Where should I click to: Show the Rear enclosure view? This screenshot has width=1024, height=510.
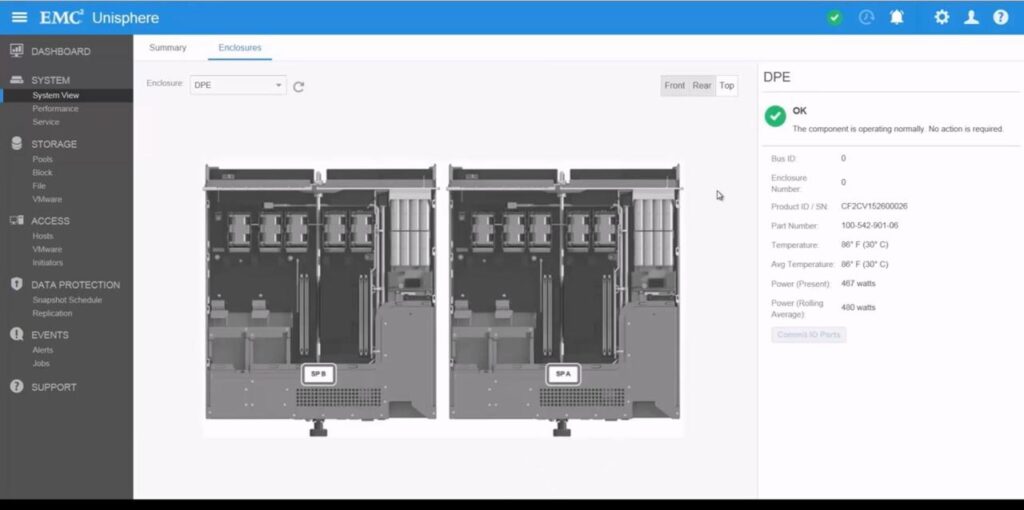click(x=702, y=86)
